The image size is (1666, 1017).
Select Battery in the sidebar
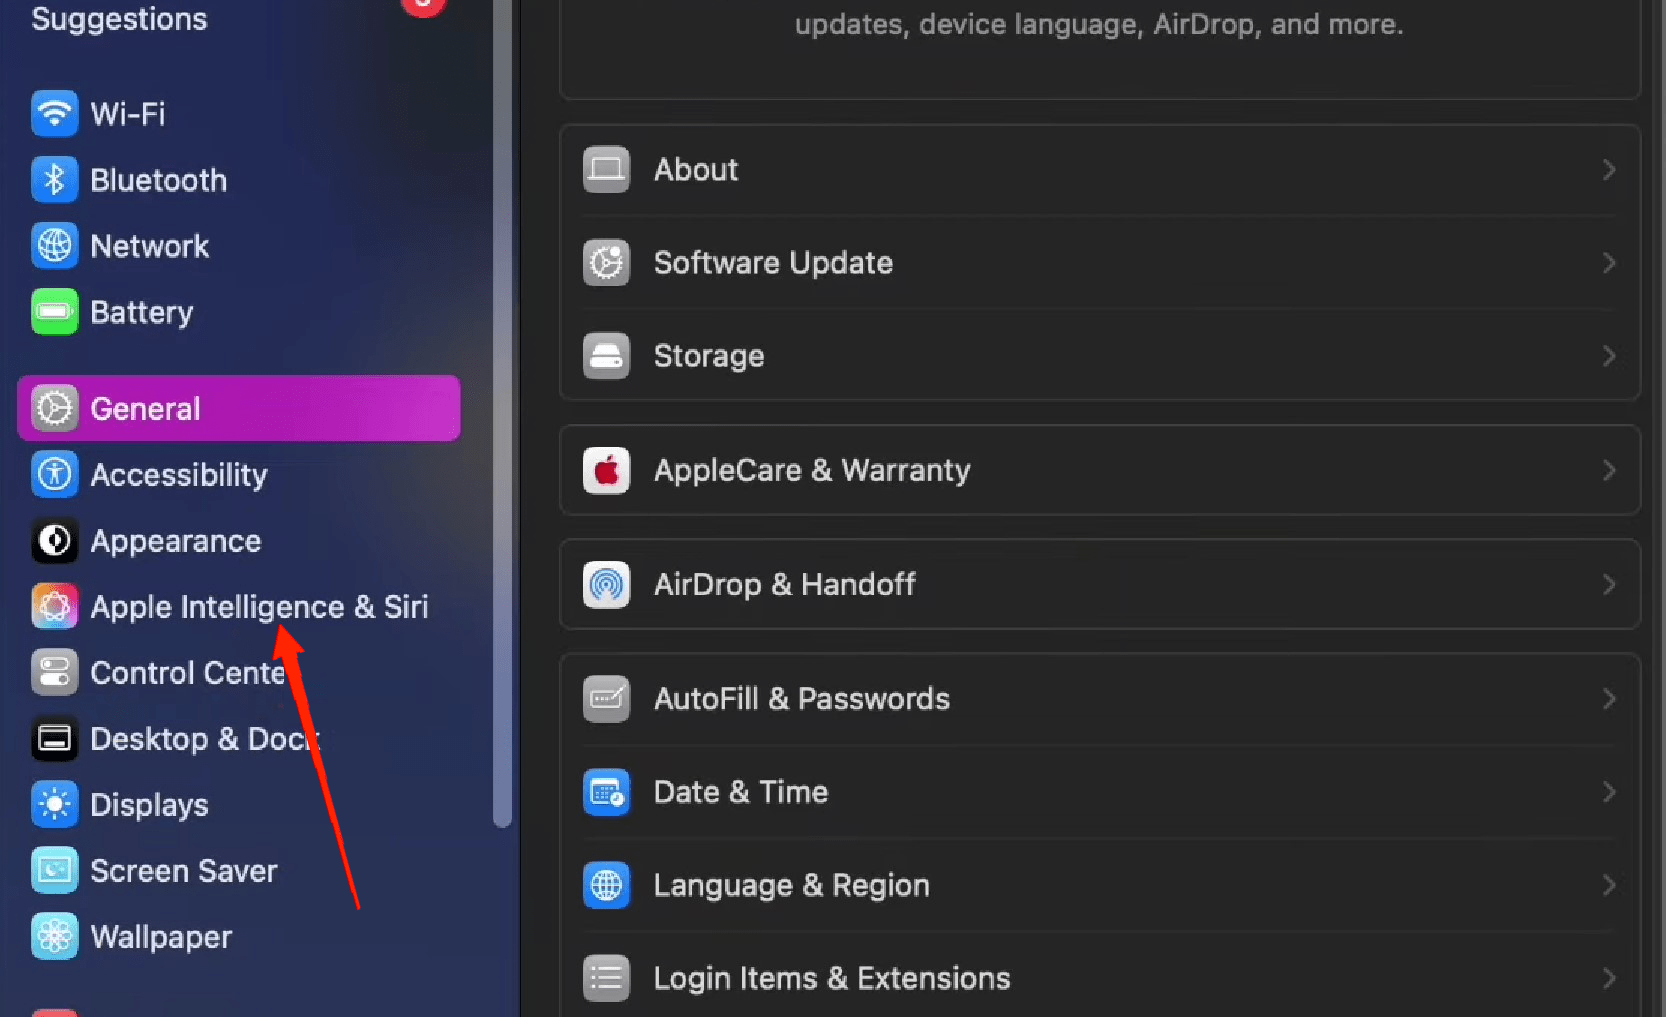(142, 312)
